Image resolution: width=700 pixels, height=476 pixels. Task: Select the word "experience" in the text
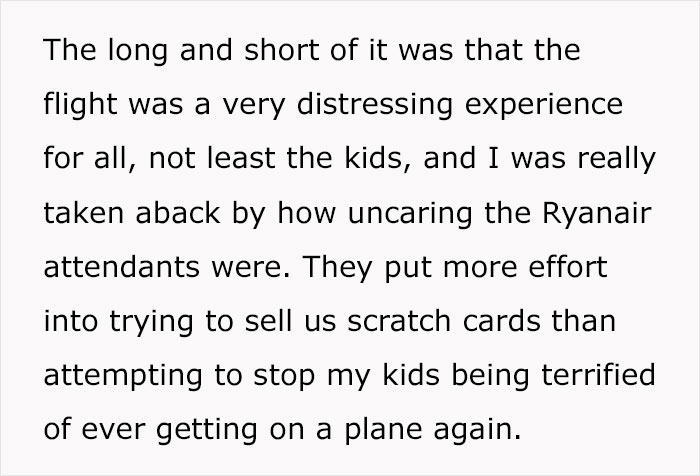pyautogui.click(x=544, y=106)
